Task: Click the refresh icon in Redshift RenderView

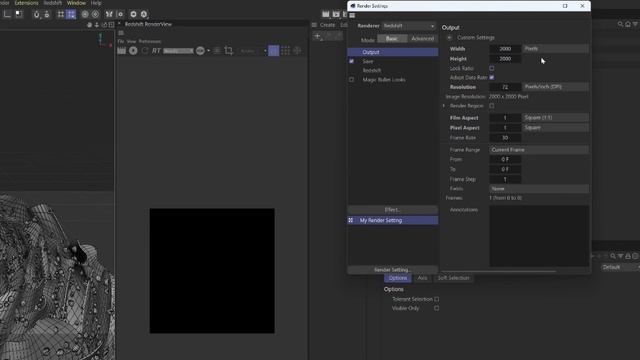Action: click(145, 51)
